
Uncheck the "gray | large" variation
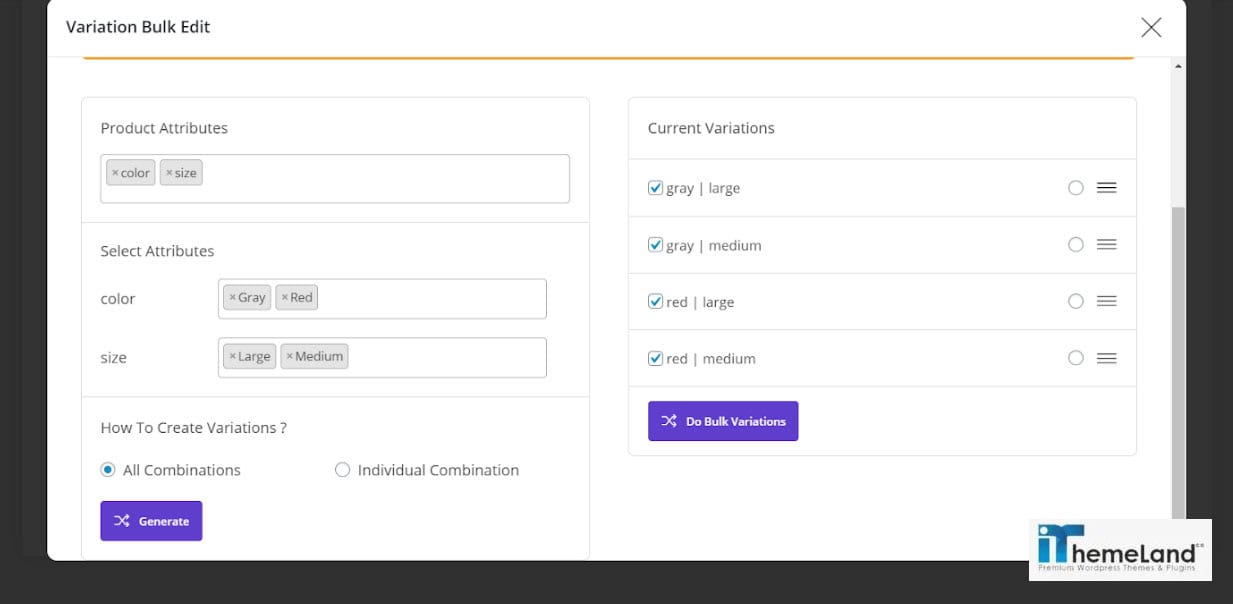click(655, 187)
